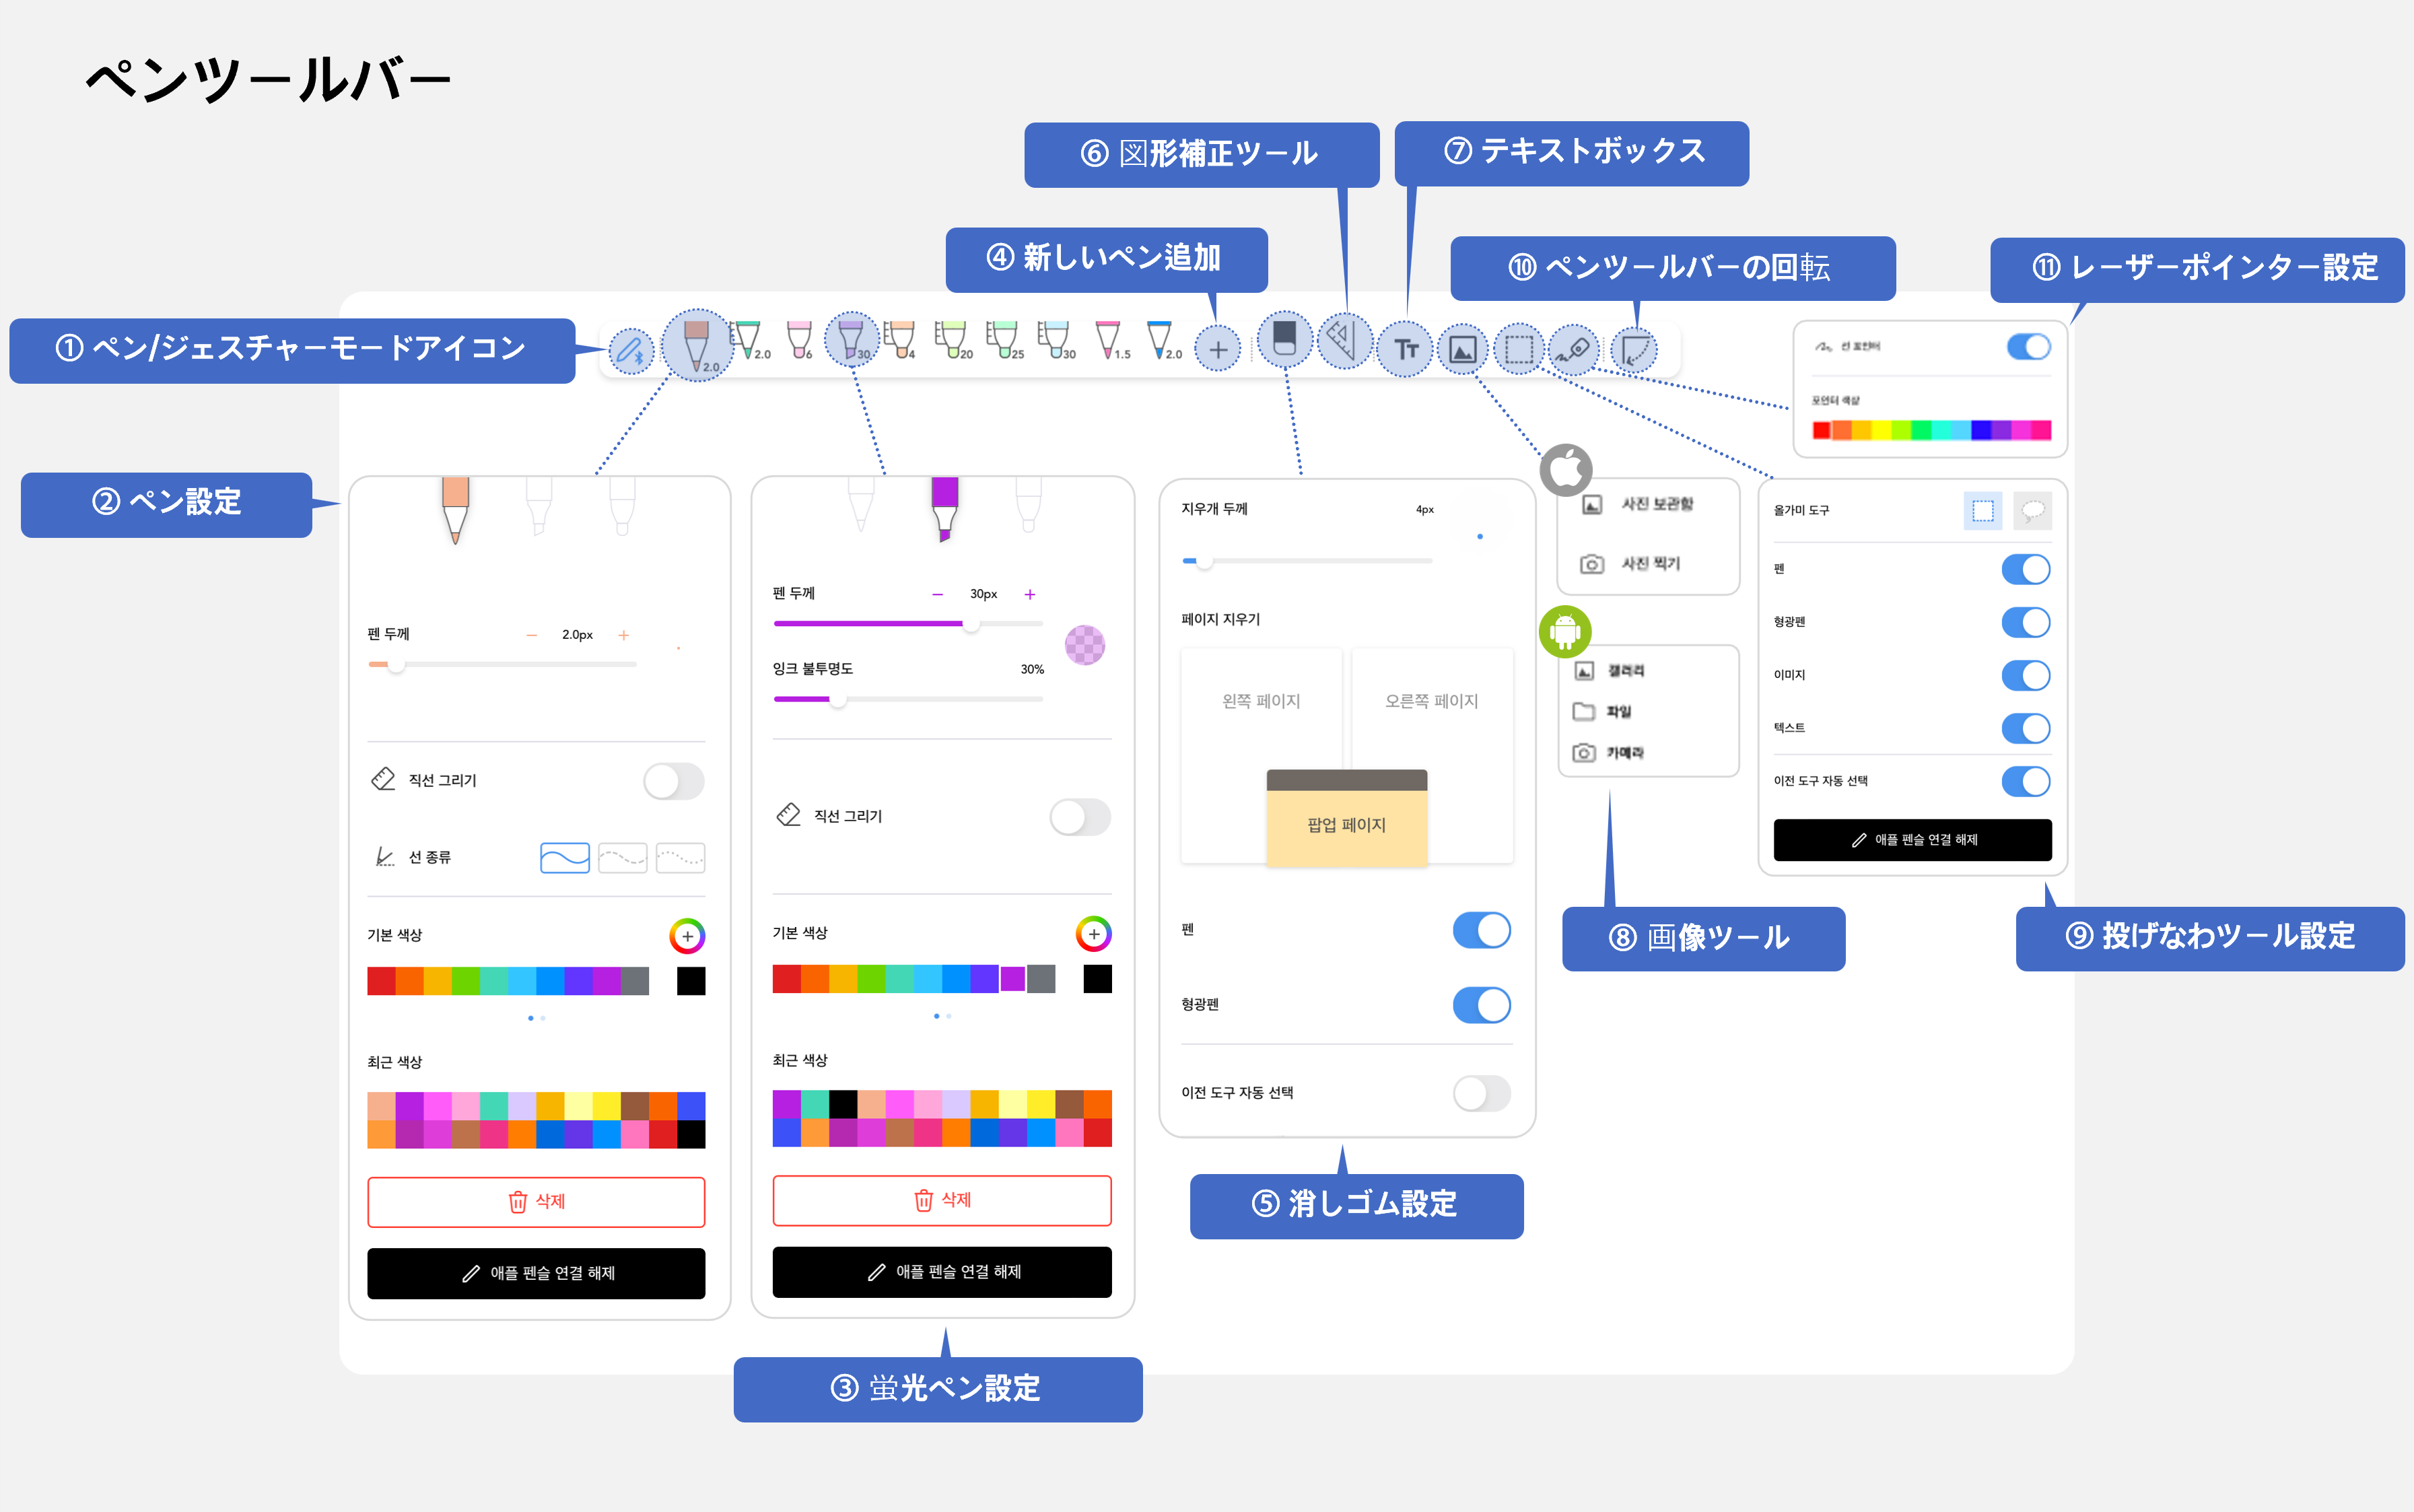The height and width of the screenshot is (1512, 2414).
Task: Select the lasso dashed-rectangle tool in toolbar
Action: (x=1519, y=349)
